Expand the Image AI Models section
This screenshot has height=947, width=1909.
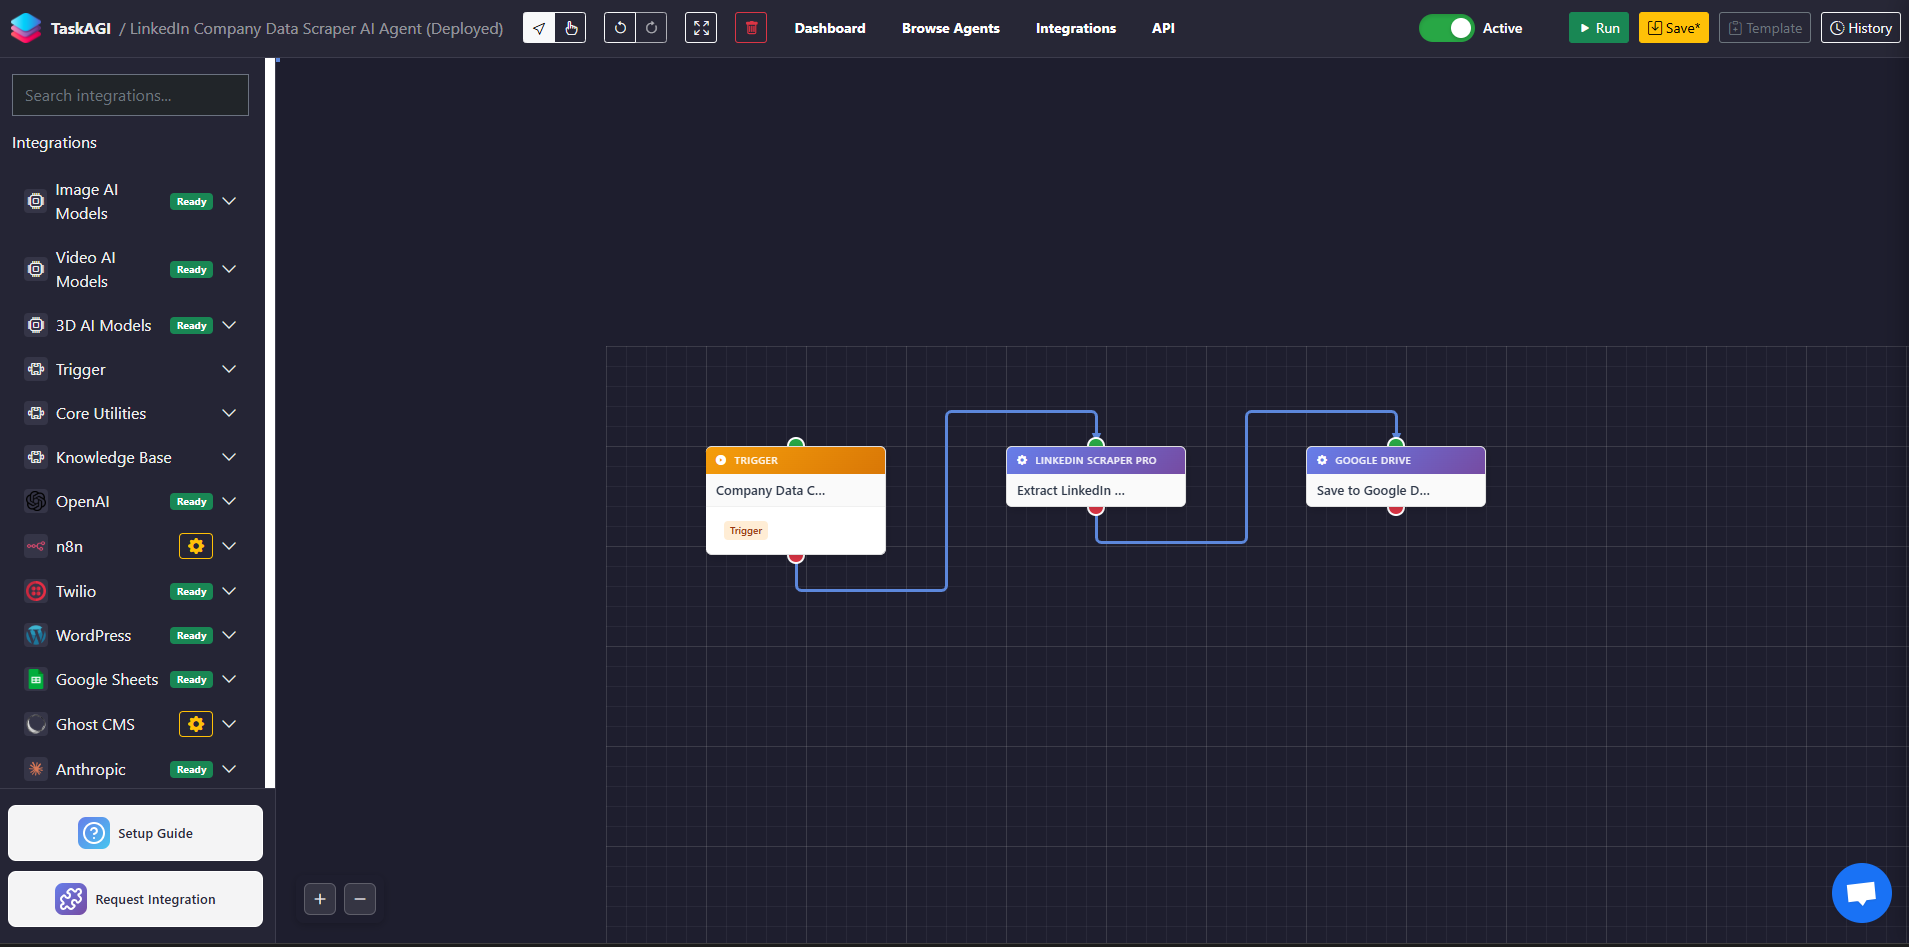coord(229,201)
